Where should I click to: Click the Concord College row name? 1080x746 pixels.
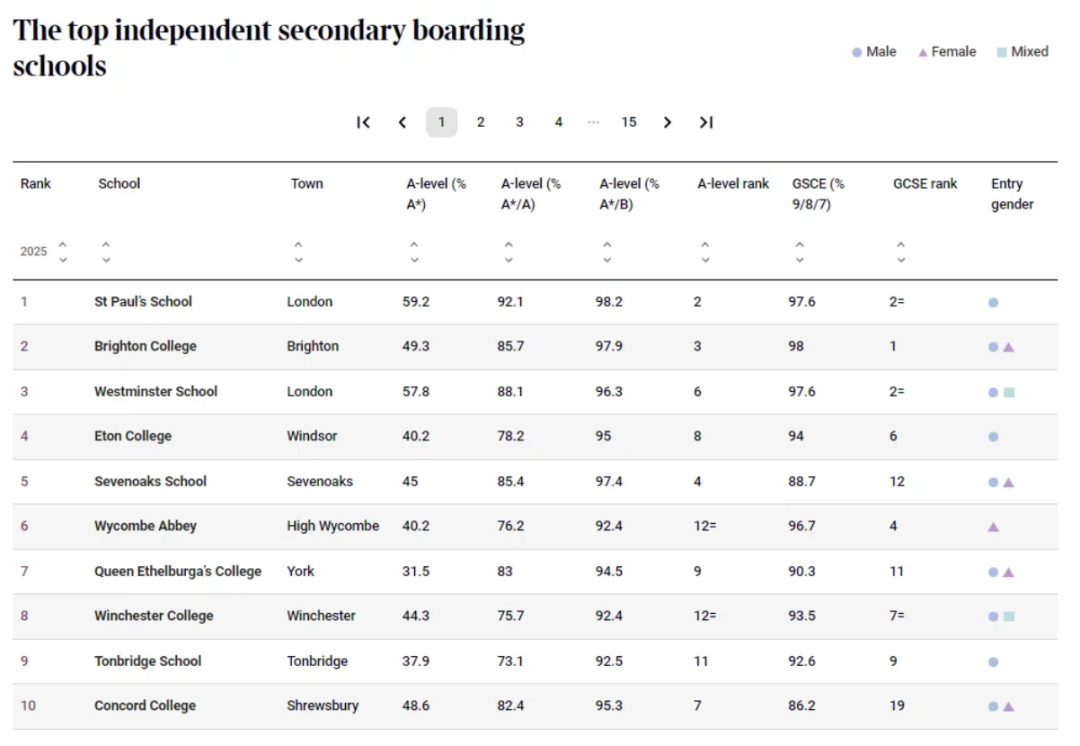coord(145,706)
